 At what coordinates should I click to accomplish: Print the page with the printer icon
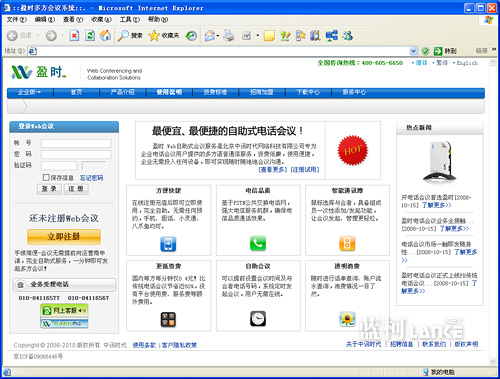pyautogui.click(x=229, y=35)
